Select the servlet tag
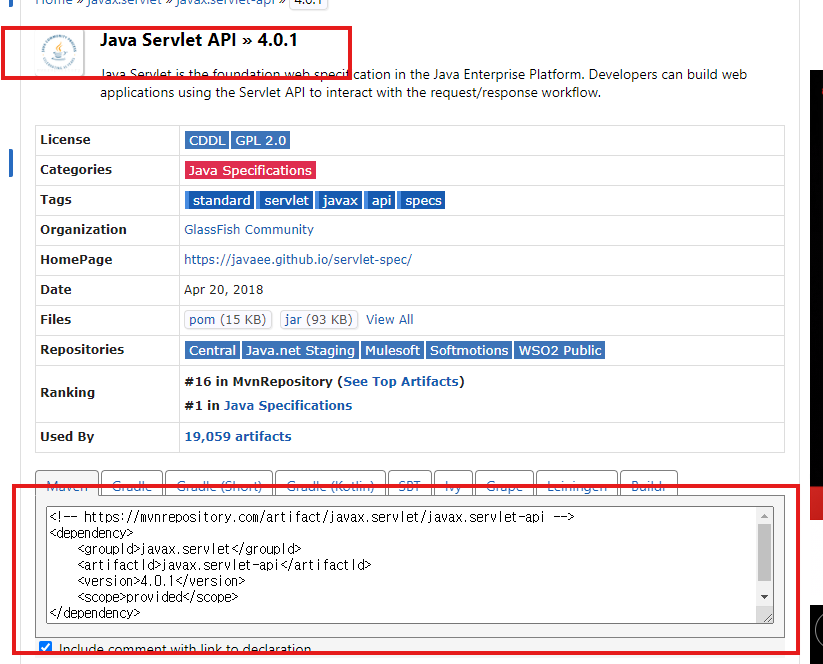This screenshot has height=664, width=823. click(285, 200)
